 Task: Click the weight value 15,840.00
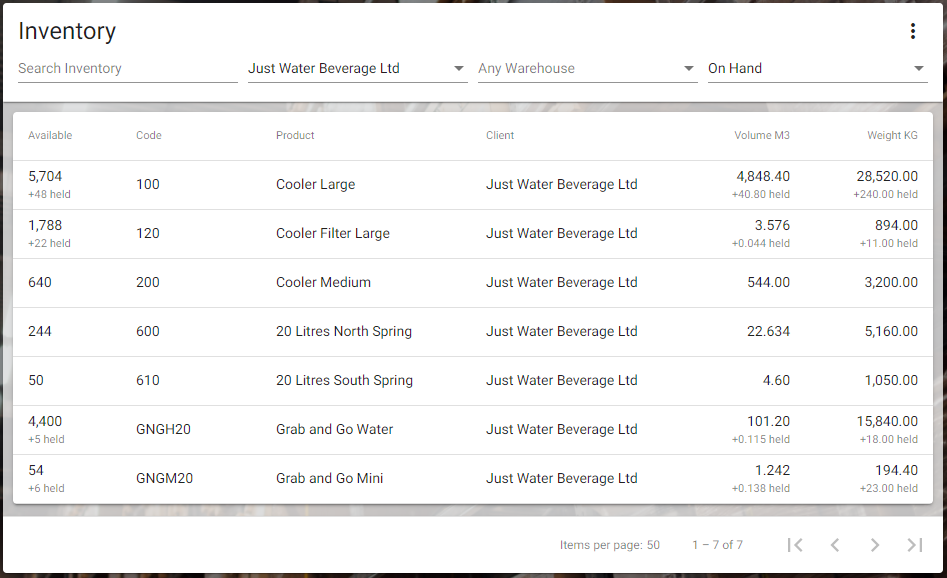[887, 421]
